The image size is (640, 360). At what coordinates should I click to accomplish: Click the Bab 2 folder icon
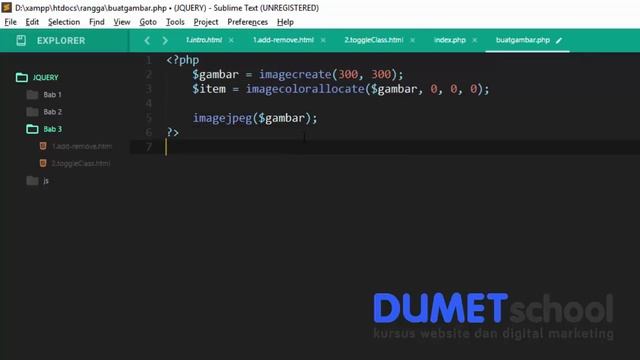(x=32, y=112)
